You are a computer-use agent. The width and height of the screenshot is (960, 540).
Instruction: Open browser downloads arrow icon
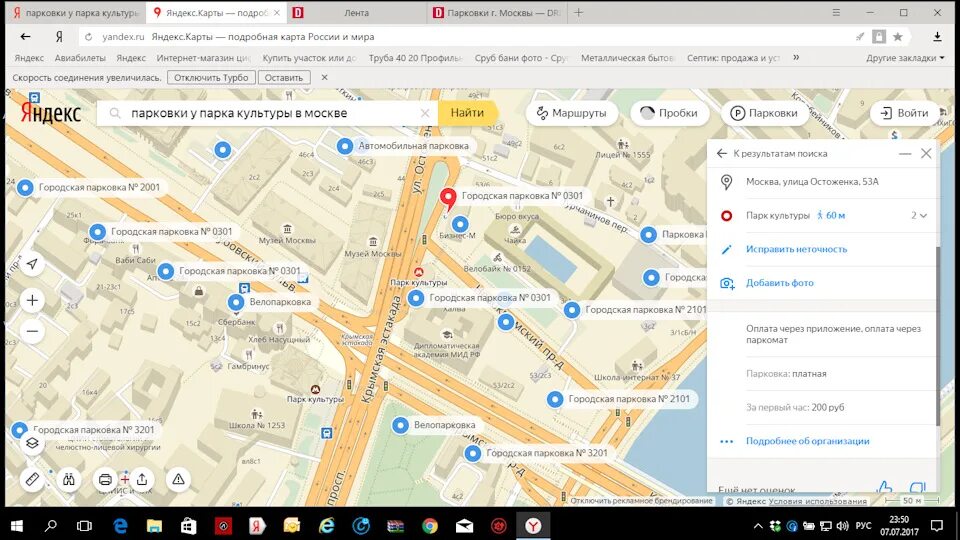click(937, 37)
